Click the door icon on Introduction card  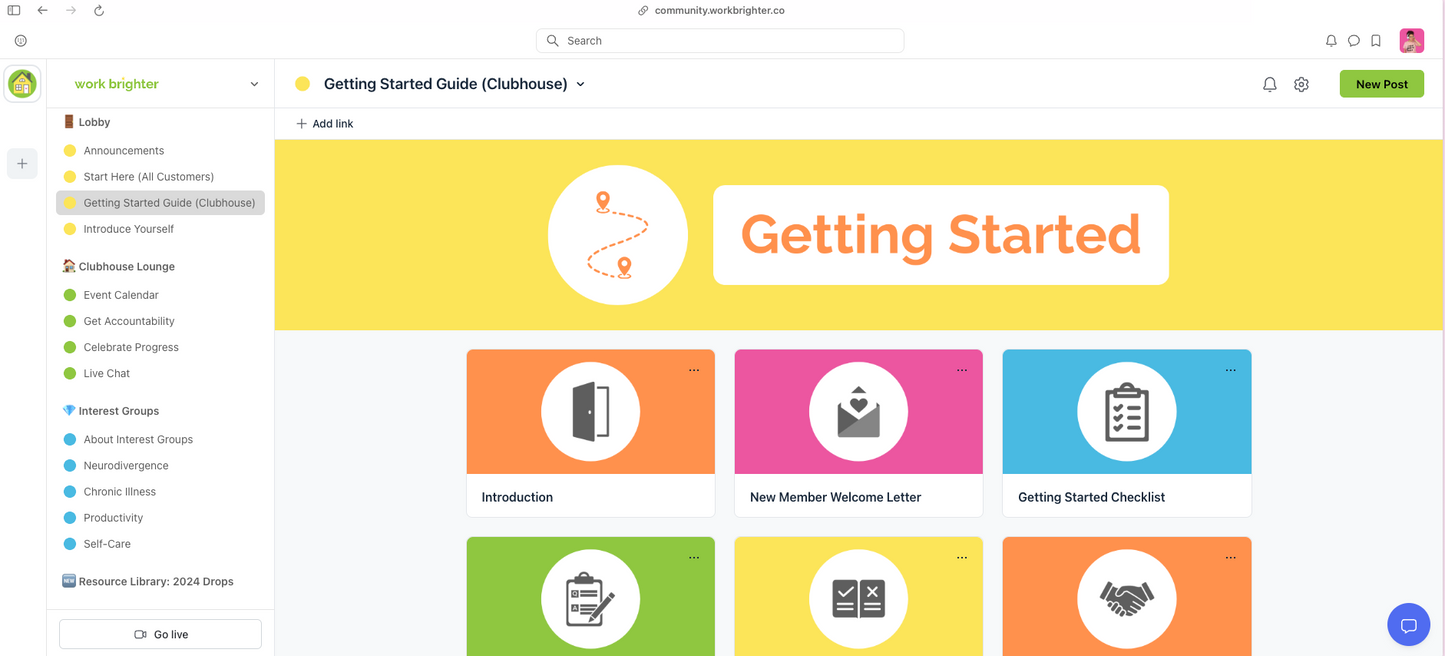click(x=591, y=412)
